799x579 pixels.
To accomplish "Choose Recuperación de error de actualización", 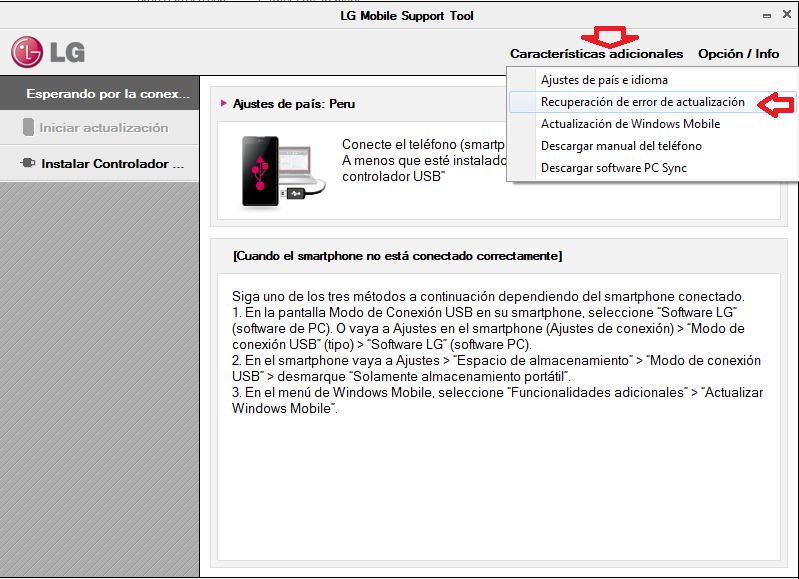I will [x=652, y=102].
